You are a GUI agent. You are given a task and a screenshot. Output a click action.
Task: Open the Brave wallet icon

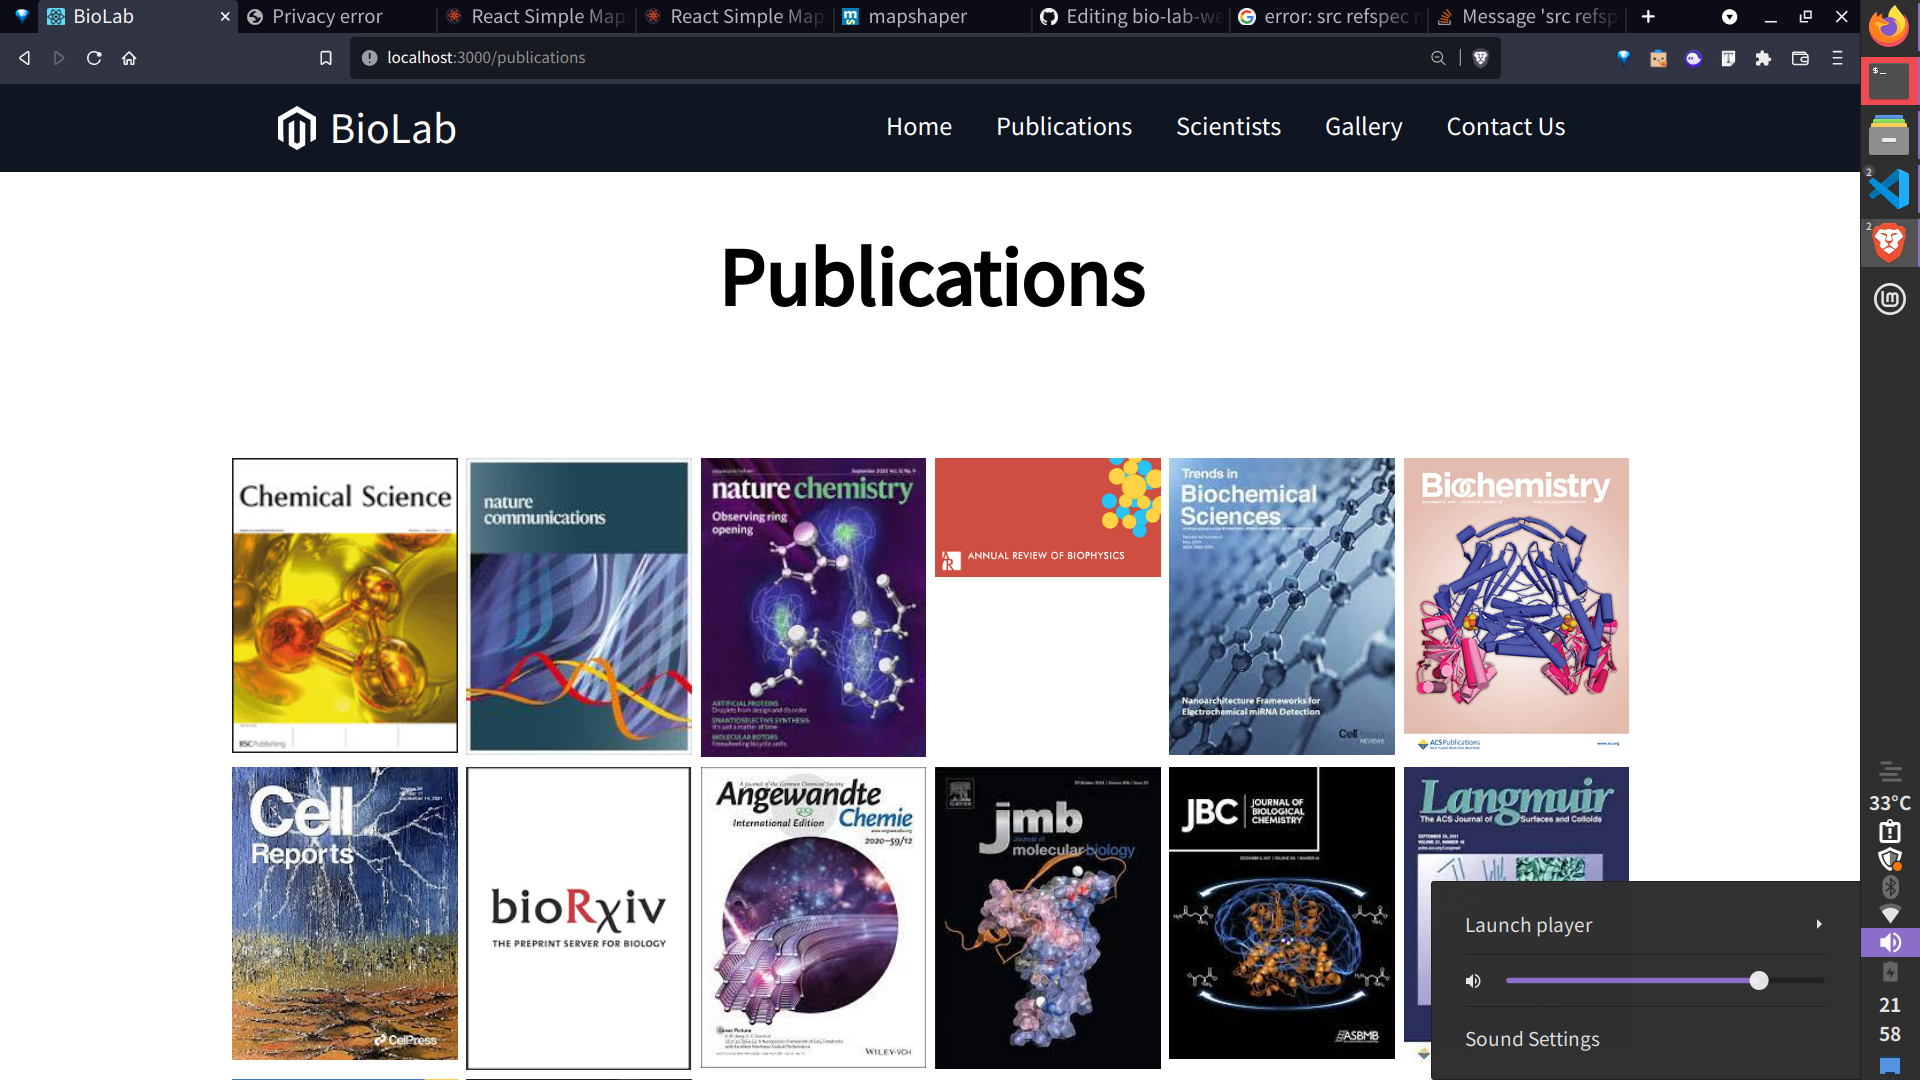pos(1800,58)
